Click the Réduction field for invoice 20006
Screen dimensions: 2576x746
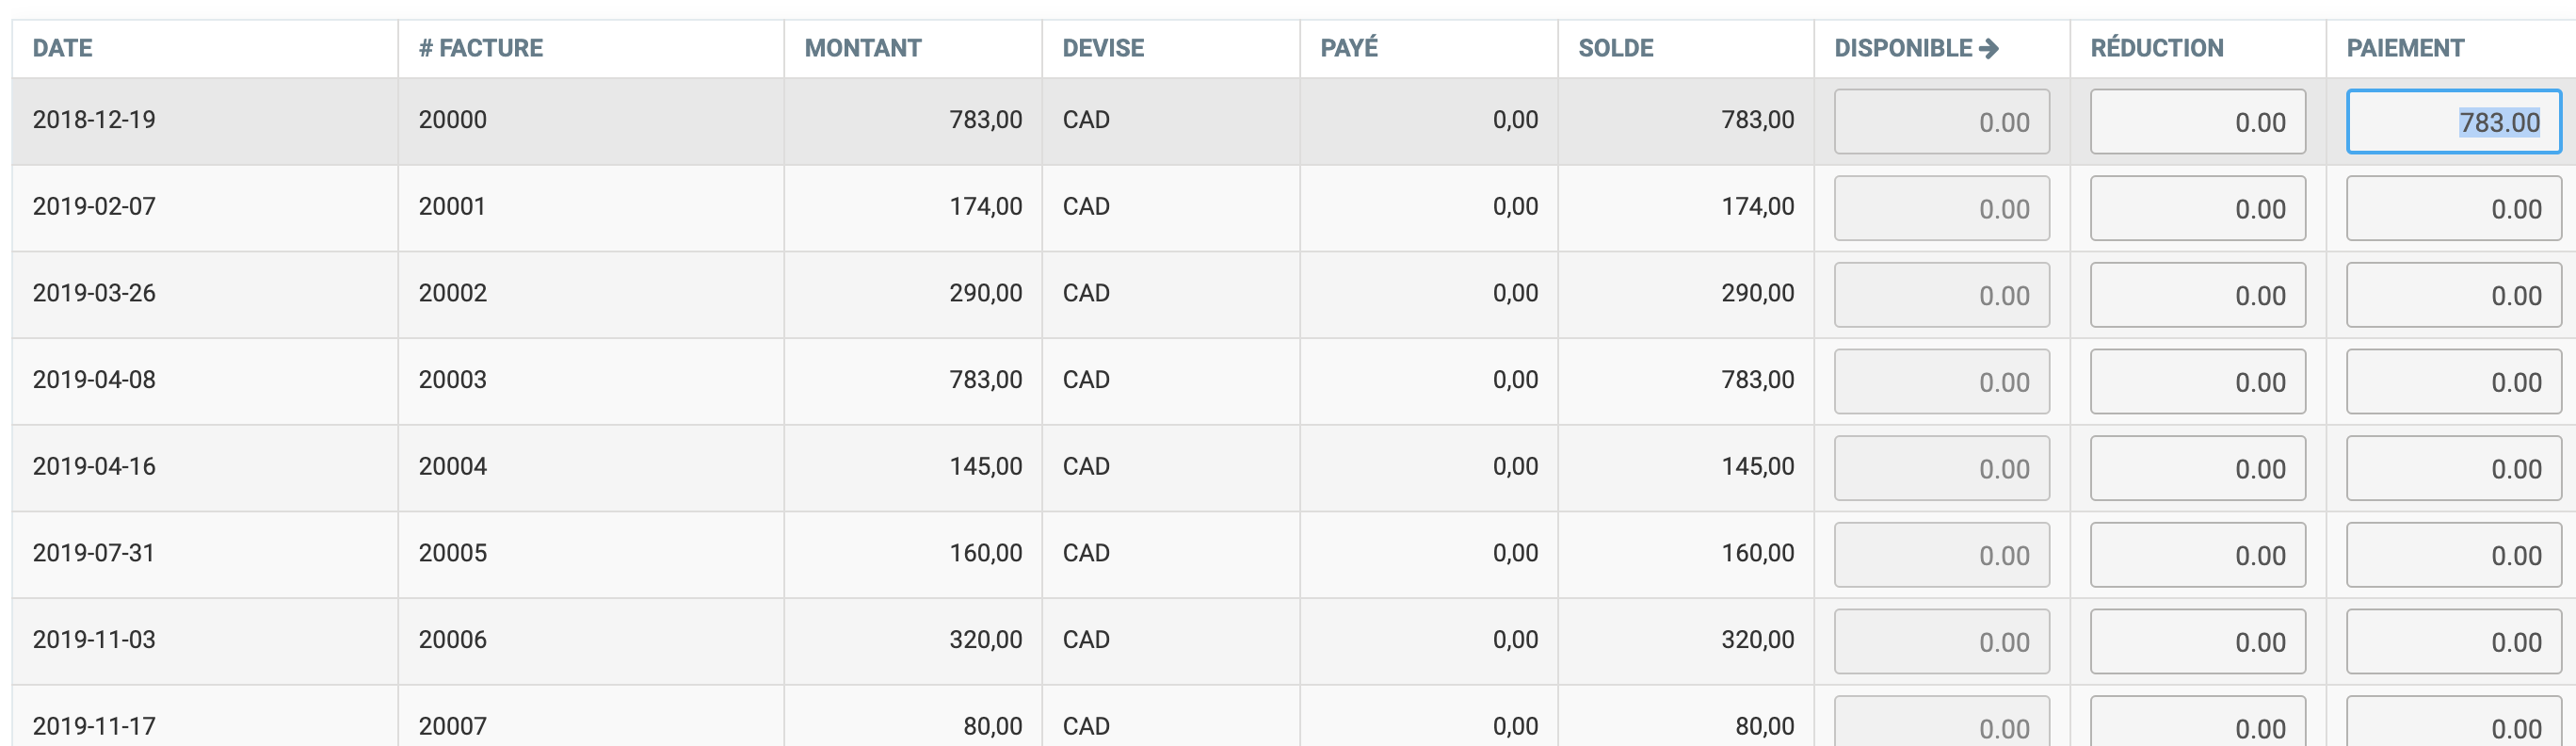pos(2197,641)
